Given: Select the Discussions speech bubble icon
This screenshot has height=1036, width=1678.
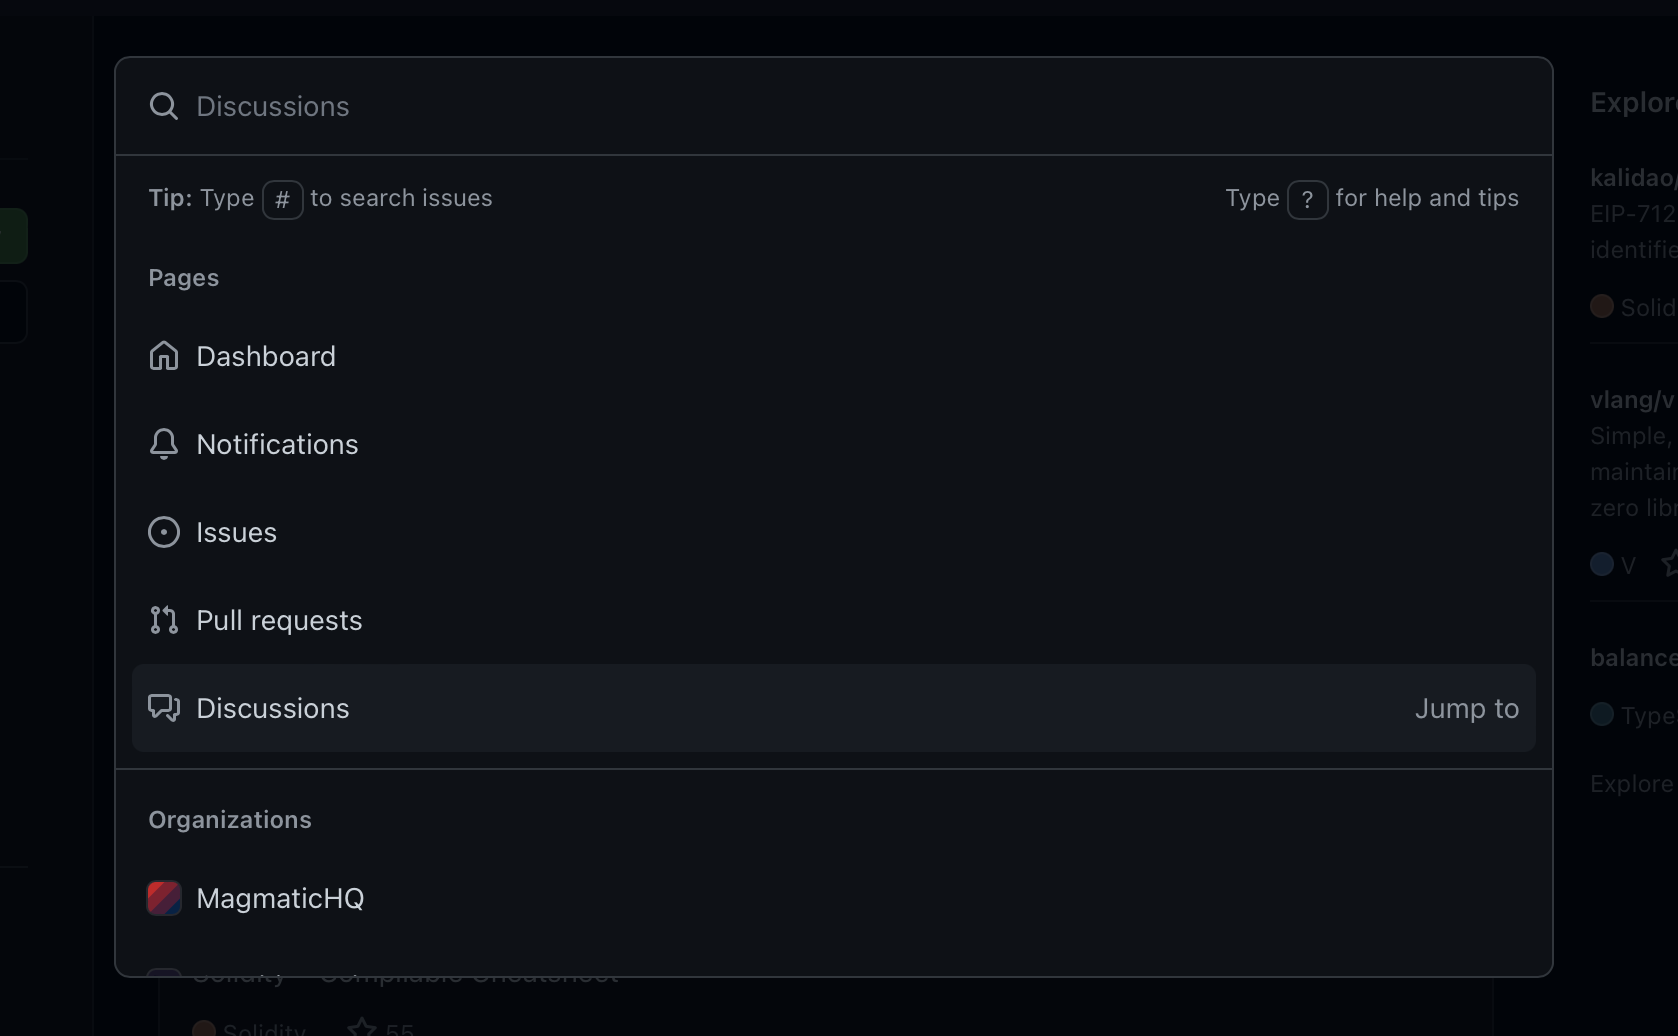Looking at the screenshot, I should (x=163, y=708).
